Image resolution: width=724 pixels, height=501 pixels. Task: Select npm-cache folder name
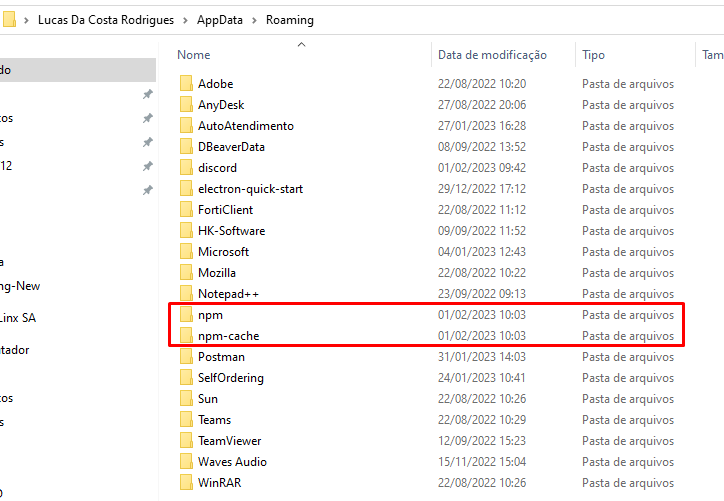[x=229, y=336]
